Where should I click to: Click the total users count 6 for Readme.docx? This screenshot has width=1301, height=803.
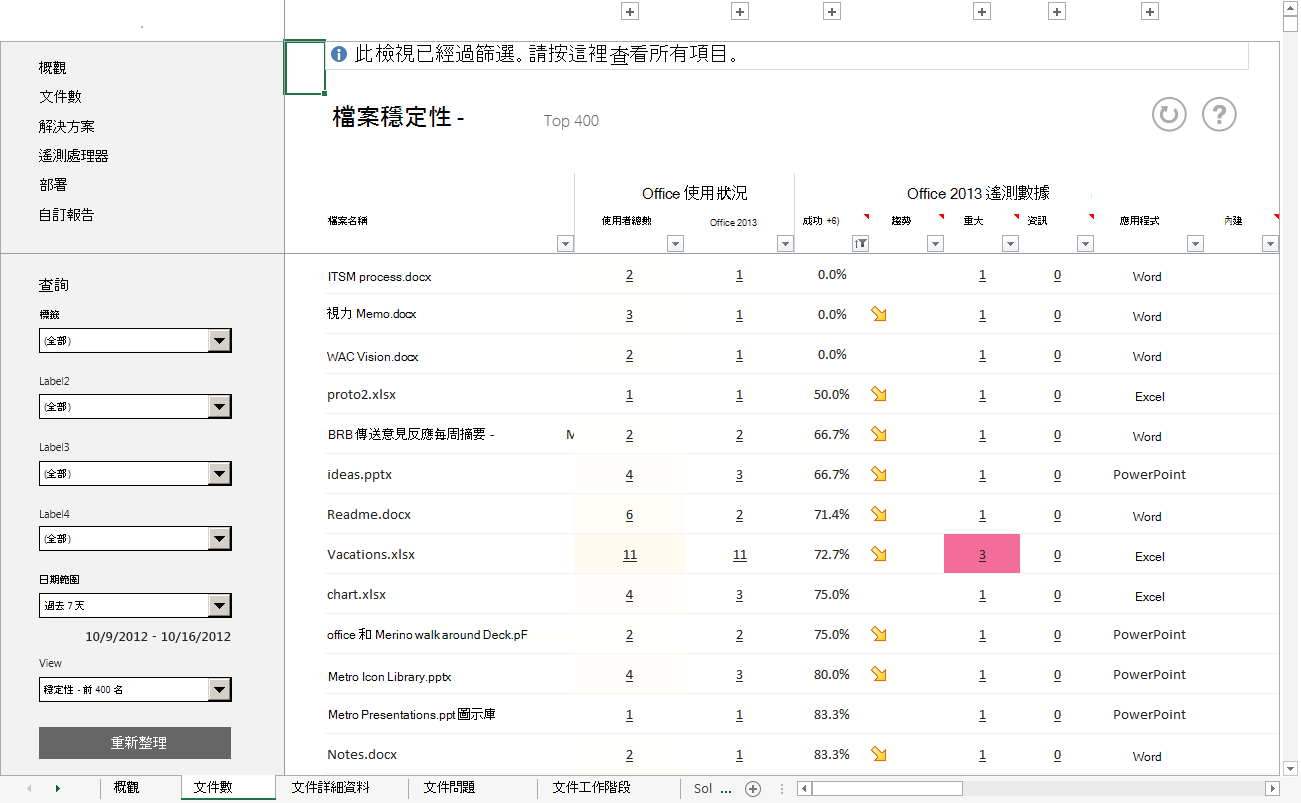click(629, 514)
